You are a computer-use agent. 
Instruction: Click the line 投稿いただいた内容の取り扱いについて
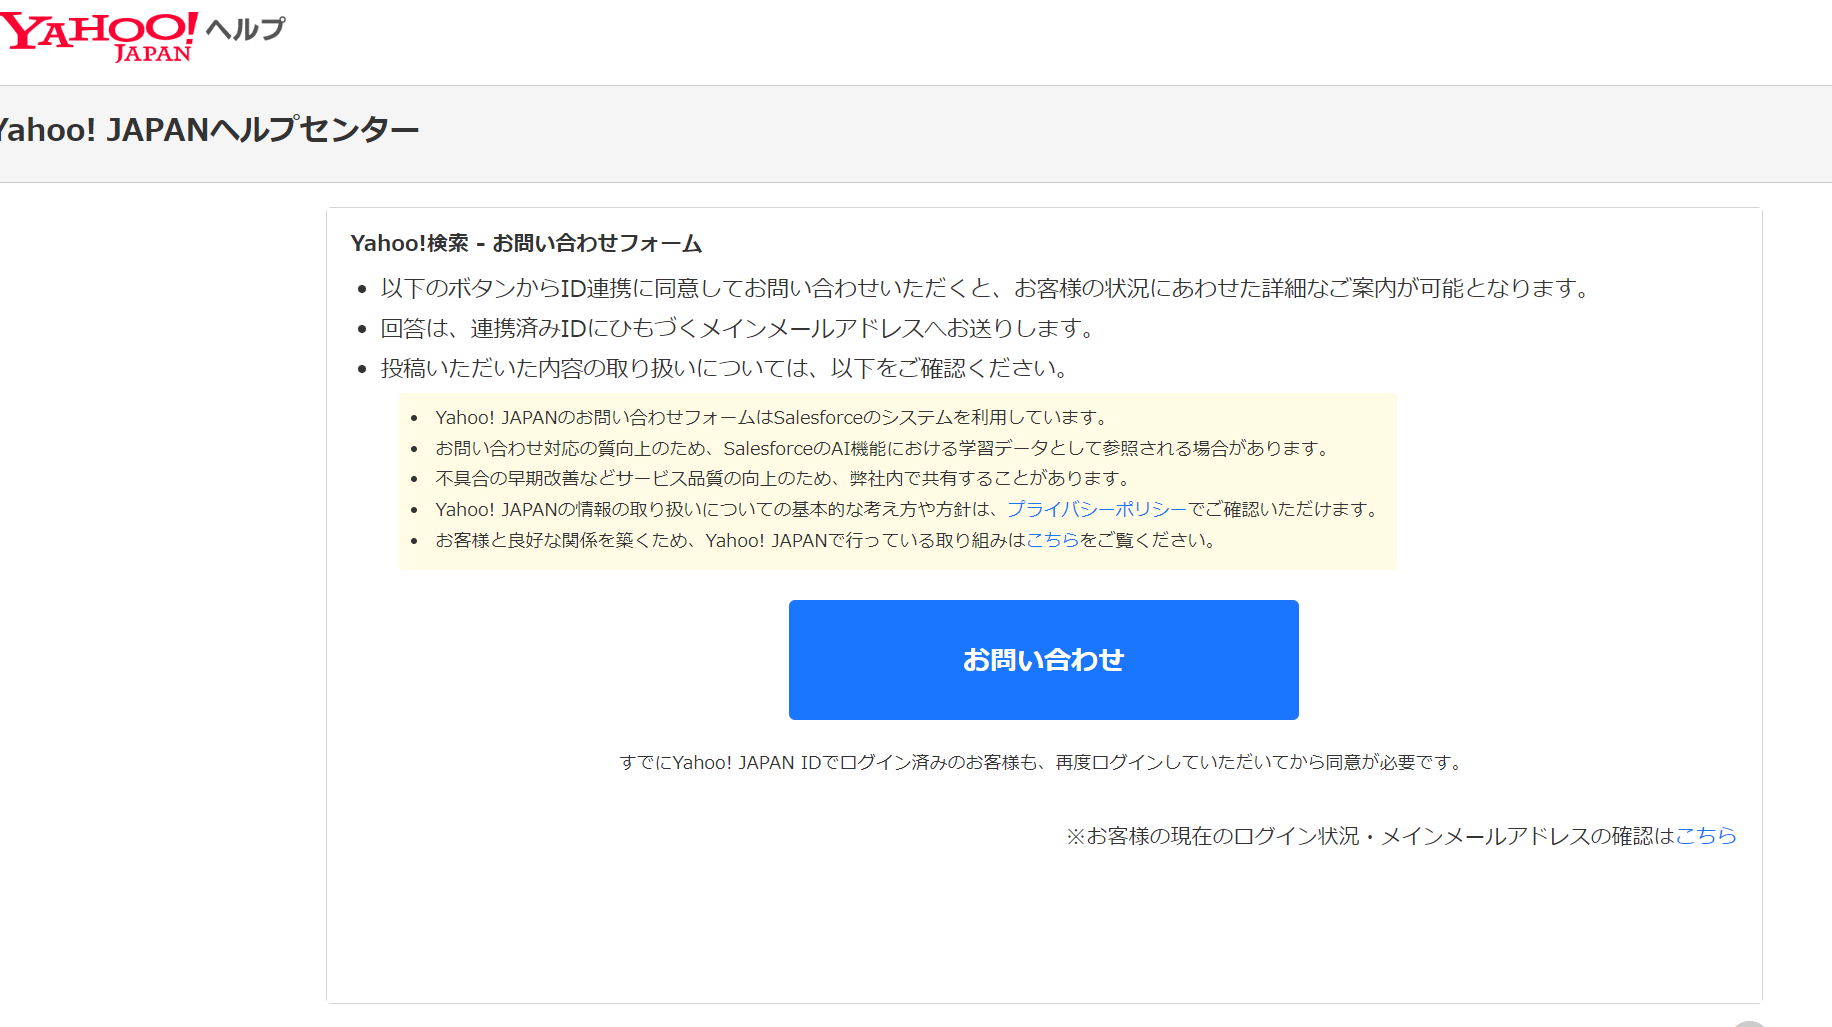pyautogui.click(x=726, y=368)
